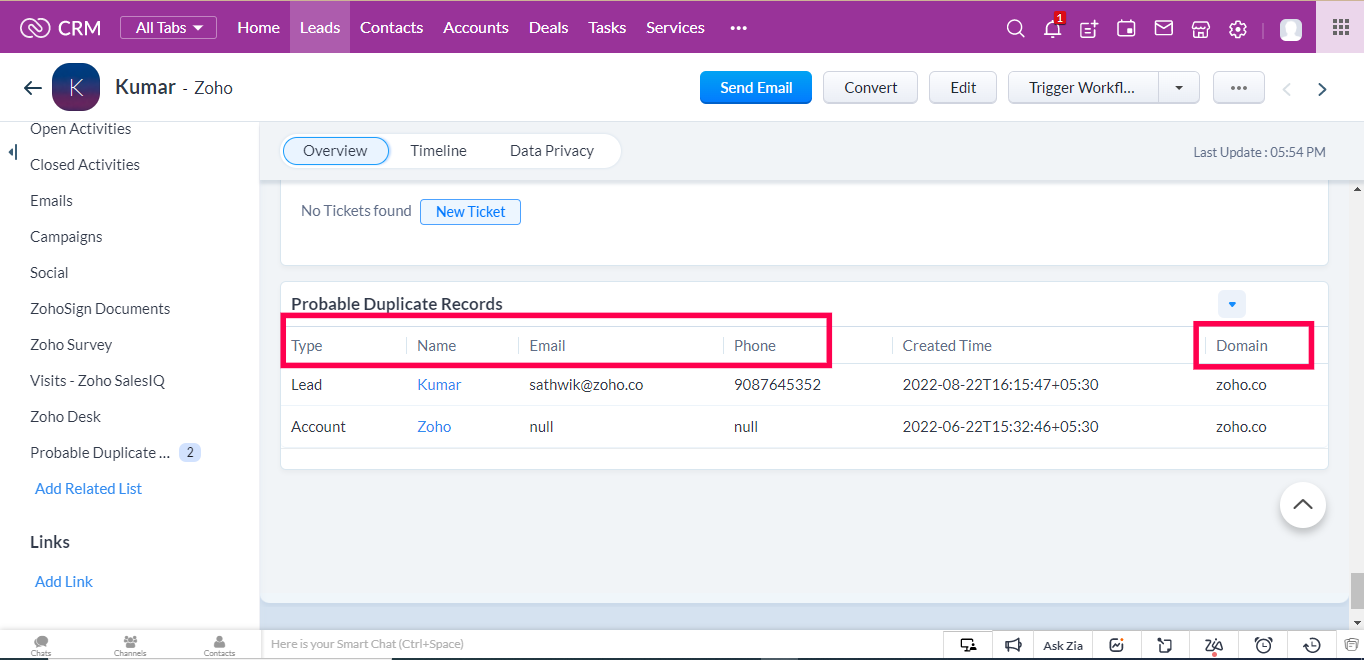Jump to Visits - Zoho SalesIQ in the sidebar
The image size is (1364, 660).
[97, 381]
